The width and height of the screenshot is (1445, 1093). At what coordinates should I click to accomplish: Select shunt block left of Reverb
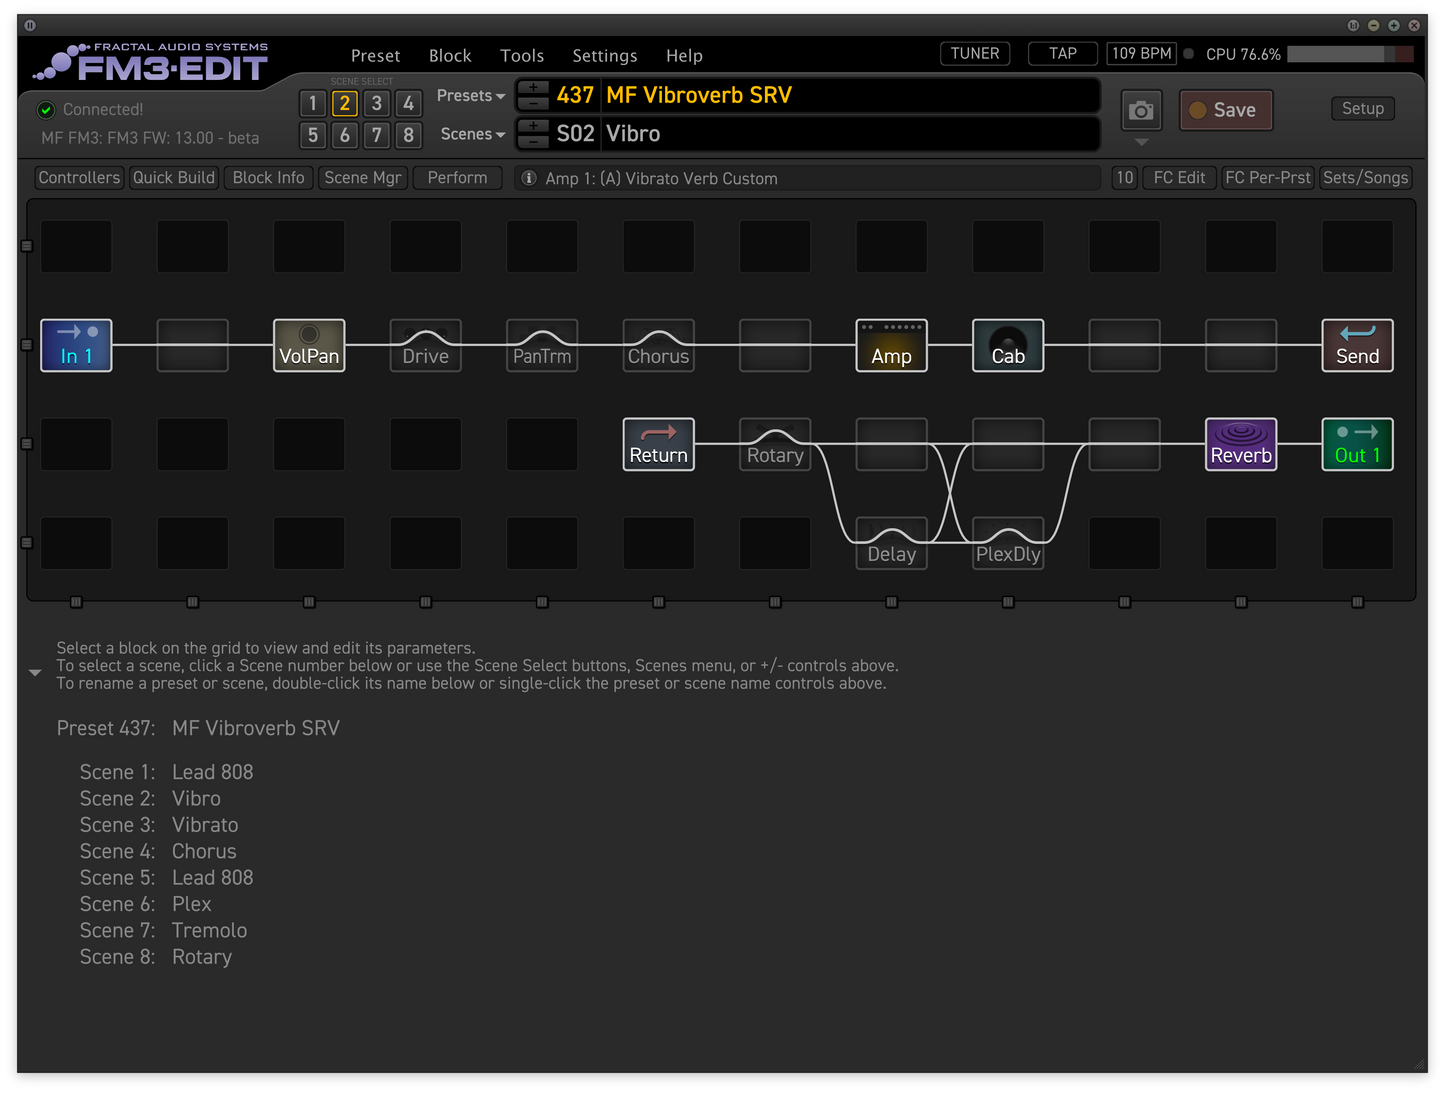(x=1124, y=444)
